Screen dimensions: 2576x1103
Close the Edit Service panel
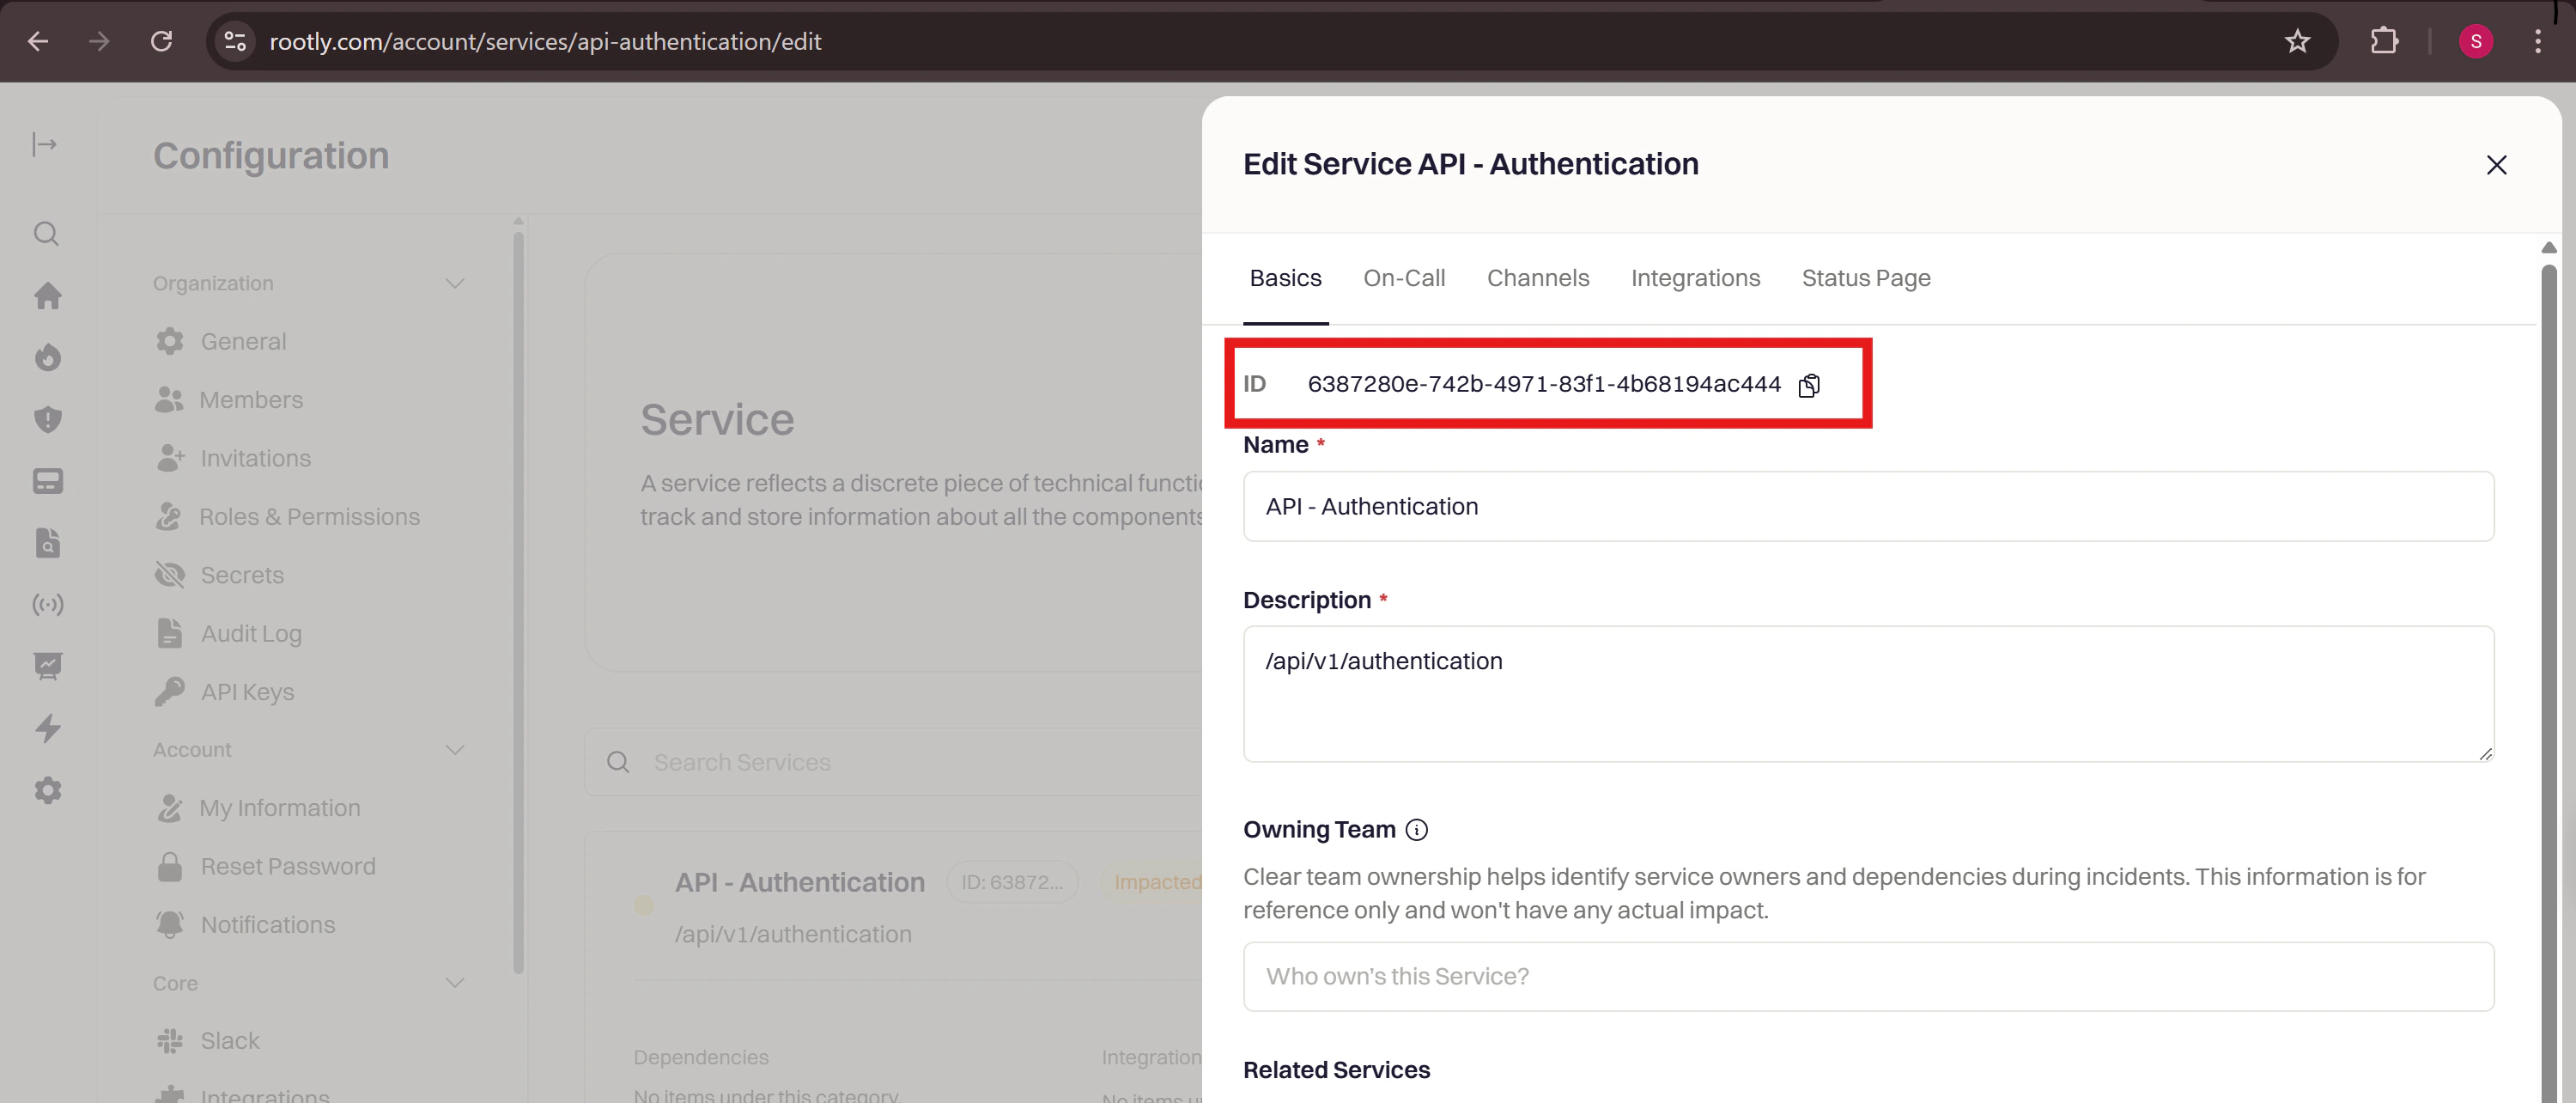pyautogui.click(x=2496, y=165)
